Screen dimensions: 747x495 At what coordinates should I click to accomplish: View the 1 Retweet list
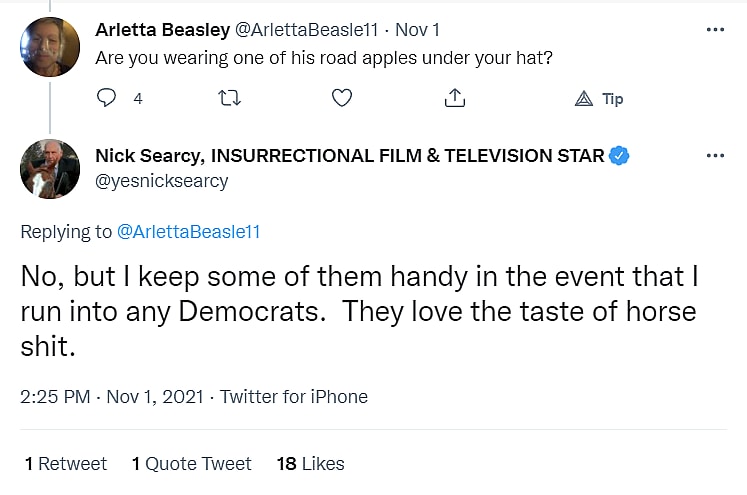coord(66,464)
